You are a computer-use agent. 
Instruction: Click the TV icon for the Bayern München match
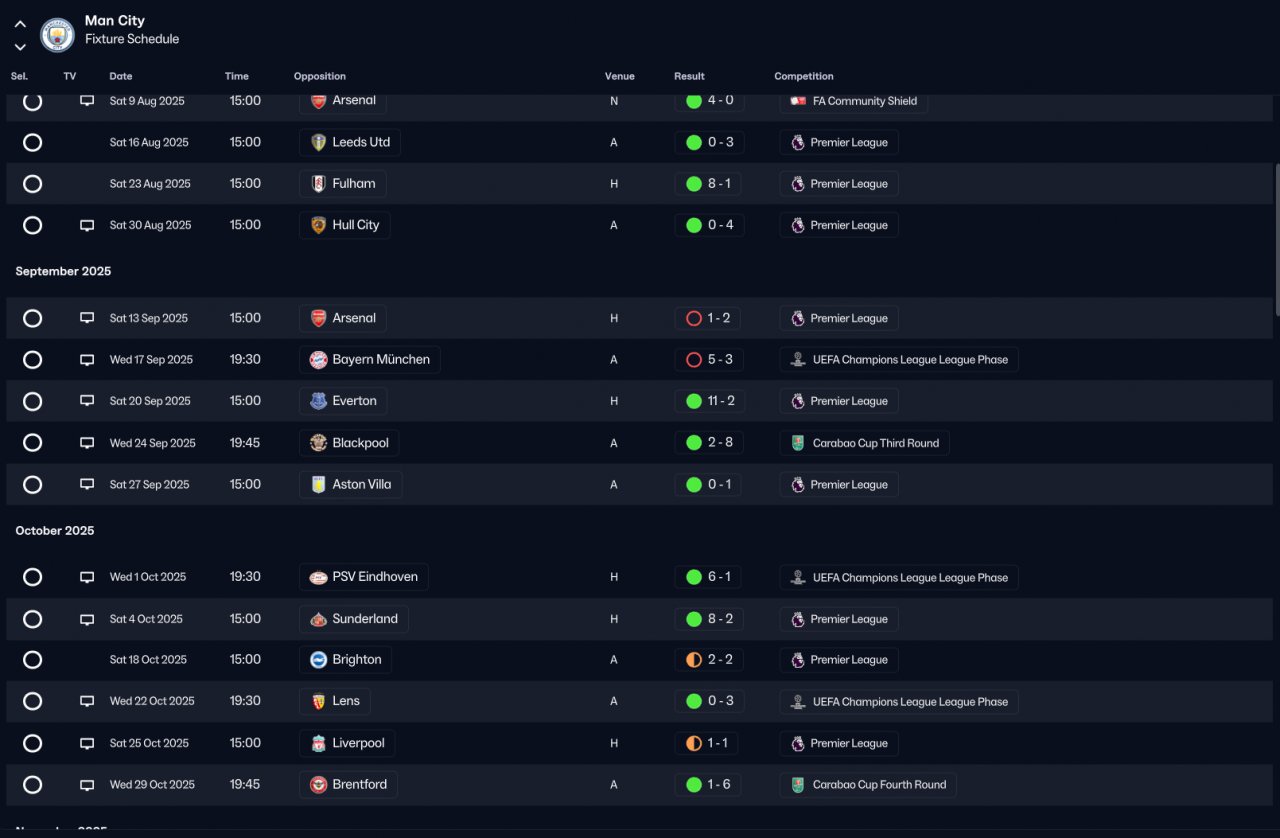tap(87, 360)
